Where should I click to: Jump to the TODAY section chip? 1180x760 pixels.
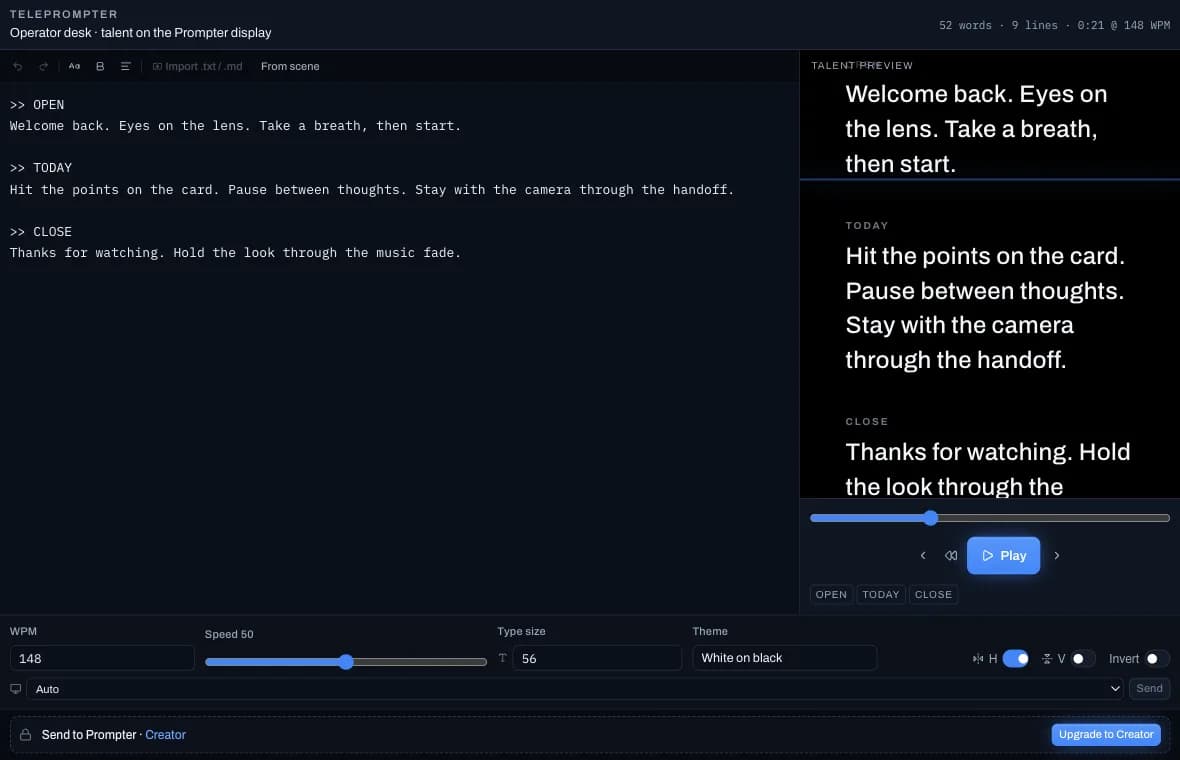click(880, 594)
